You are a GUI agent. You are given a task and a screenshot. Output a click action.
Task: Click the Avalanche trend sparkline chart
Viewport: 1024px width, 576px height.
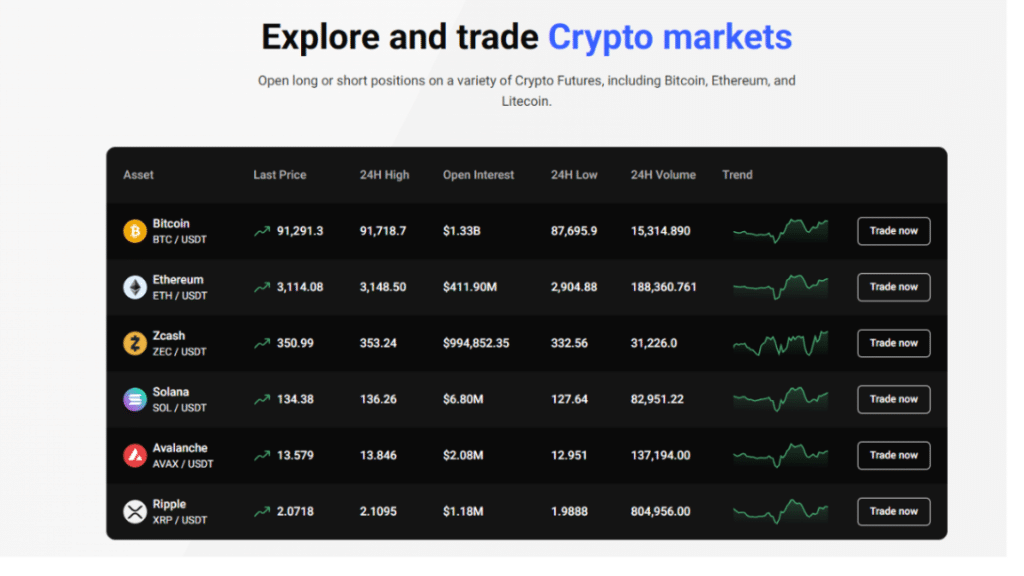click(x=780, y=455)
